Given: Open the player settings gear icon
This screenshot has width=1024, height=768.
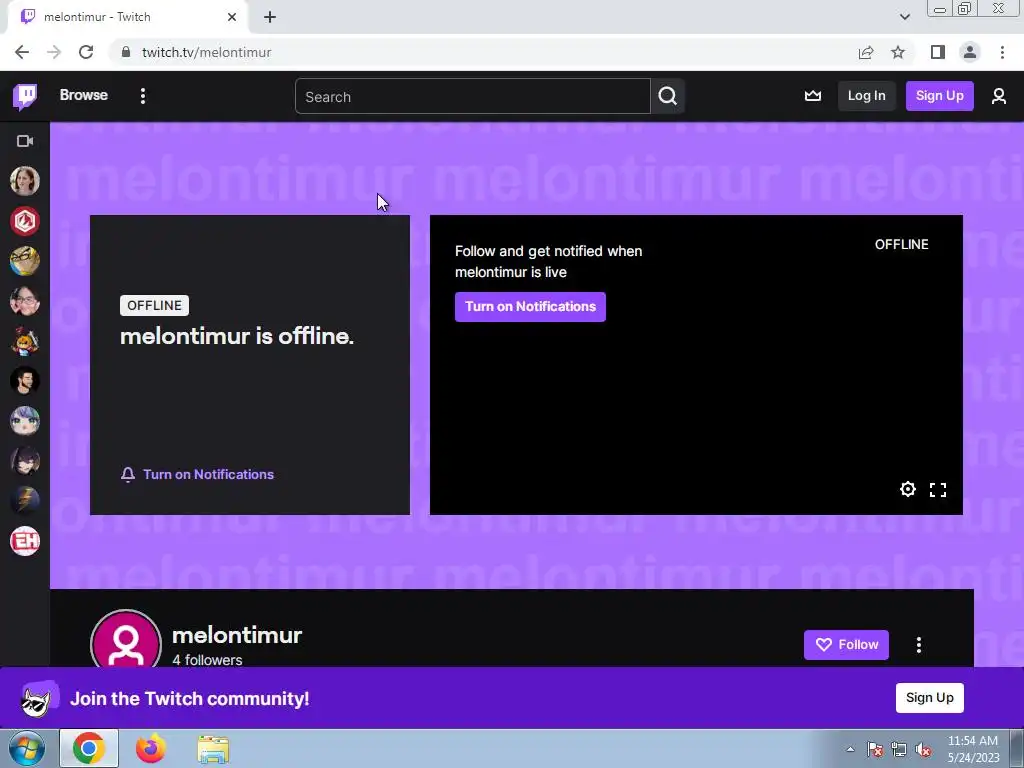Looking at the screenshot, I should pos(908,489).
